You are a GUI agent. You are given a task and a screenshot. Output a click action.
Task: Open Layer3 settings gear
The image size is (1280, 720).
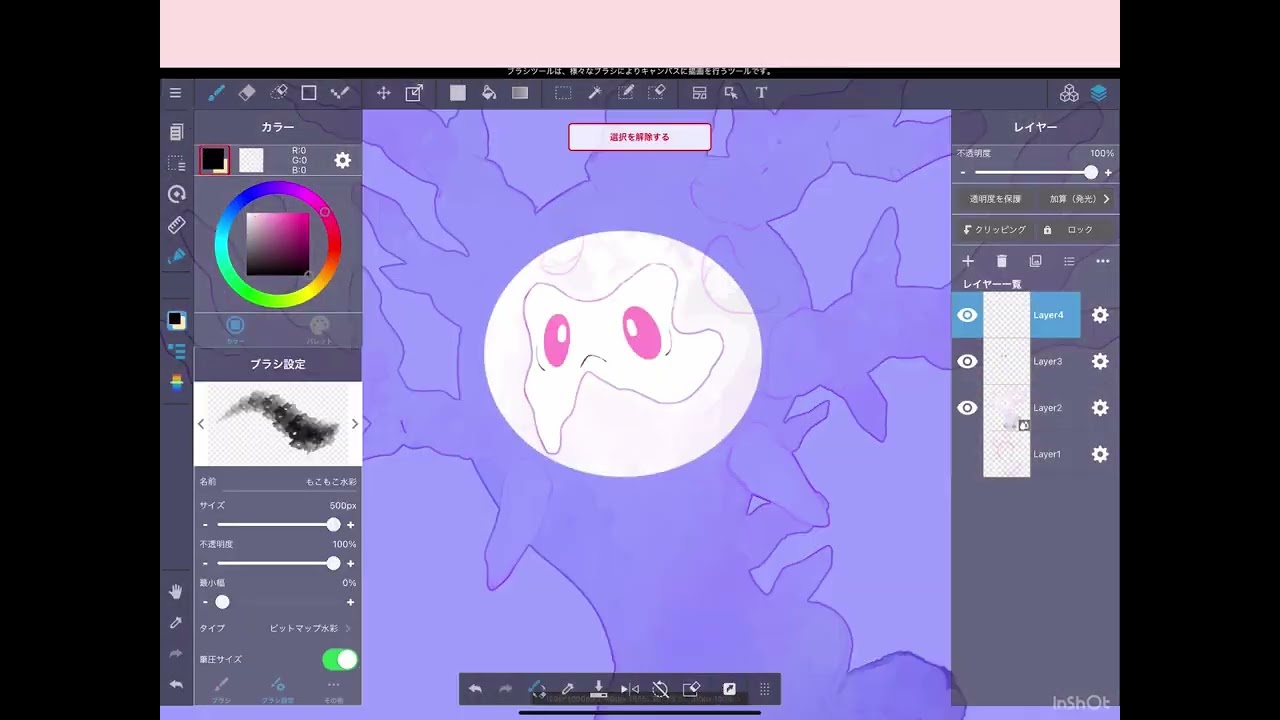click(1100, 361)
